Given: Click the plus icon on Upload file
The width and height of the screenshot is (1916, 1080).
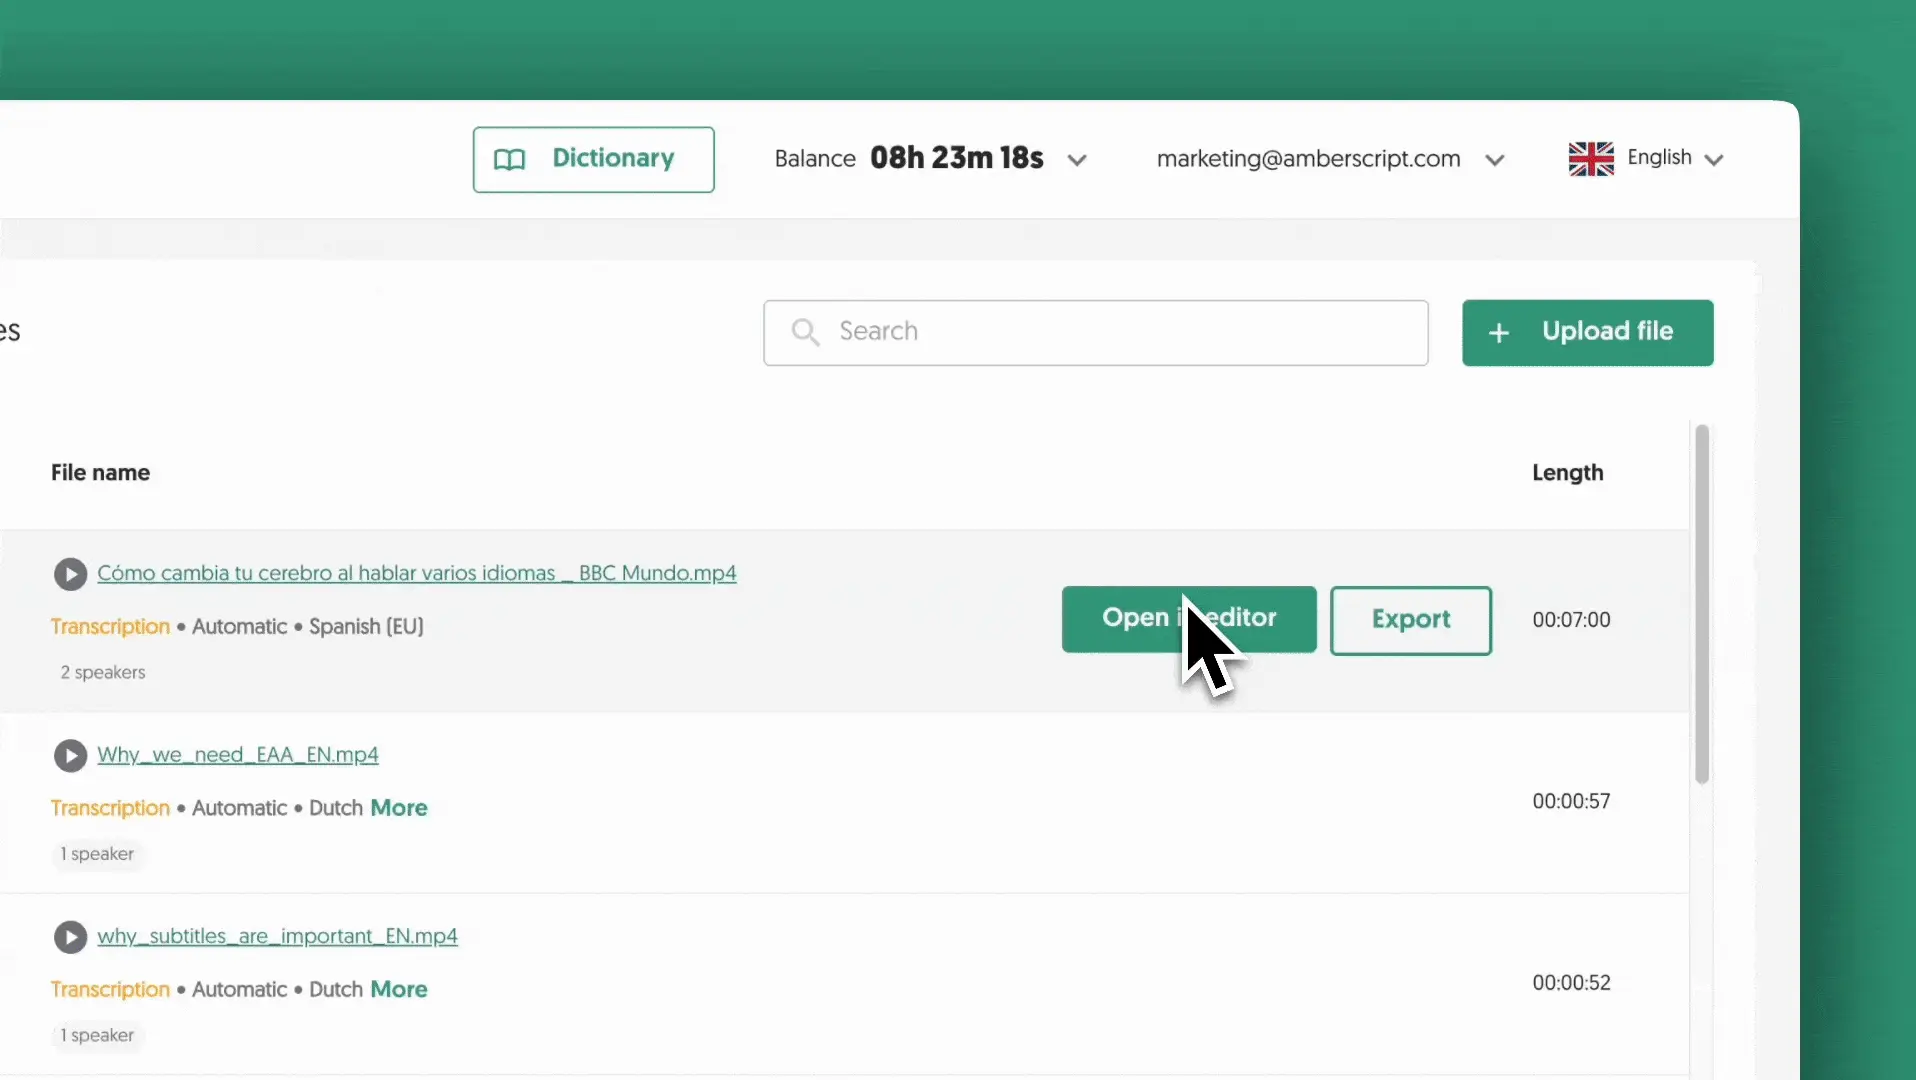Looking at the screenshot, I should tap(1498, 333).
